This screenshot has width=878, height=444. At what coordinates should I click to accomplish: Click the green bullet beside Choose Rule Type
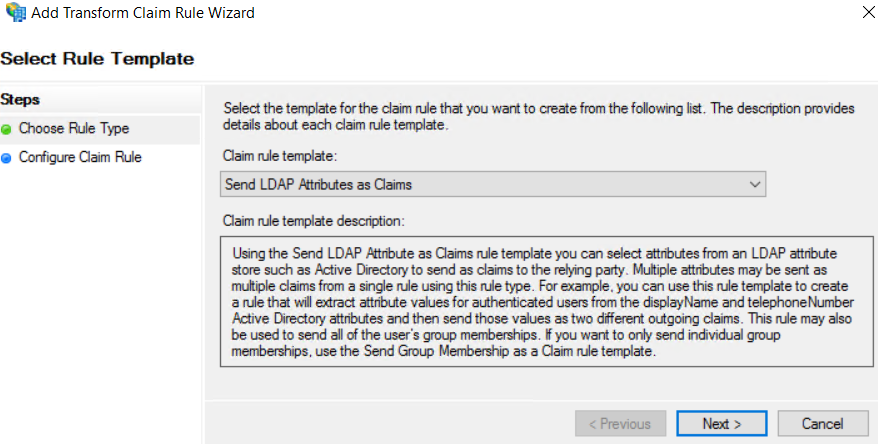click(x=6, y=129)
